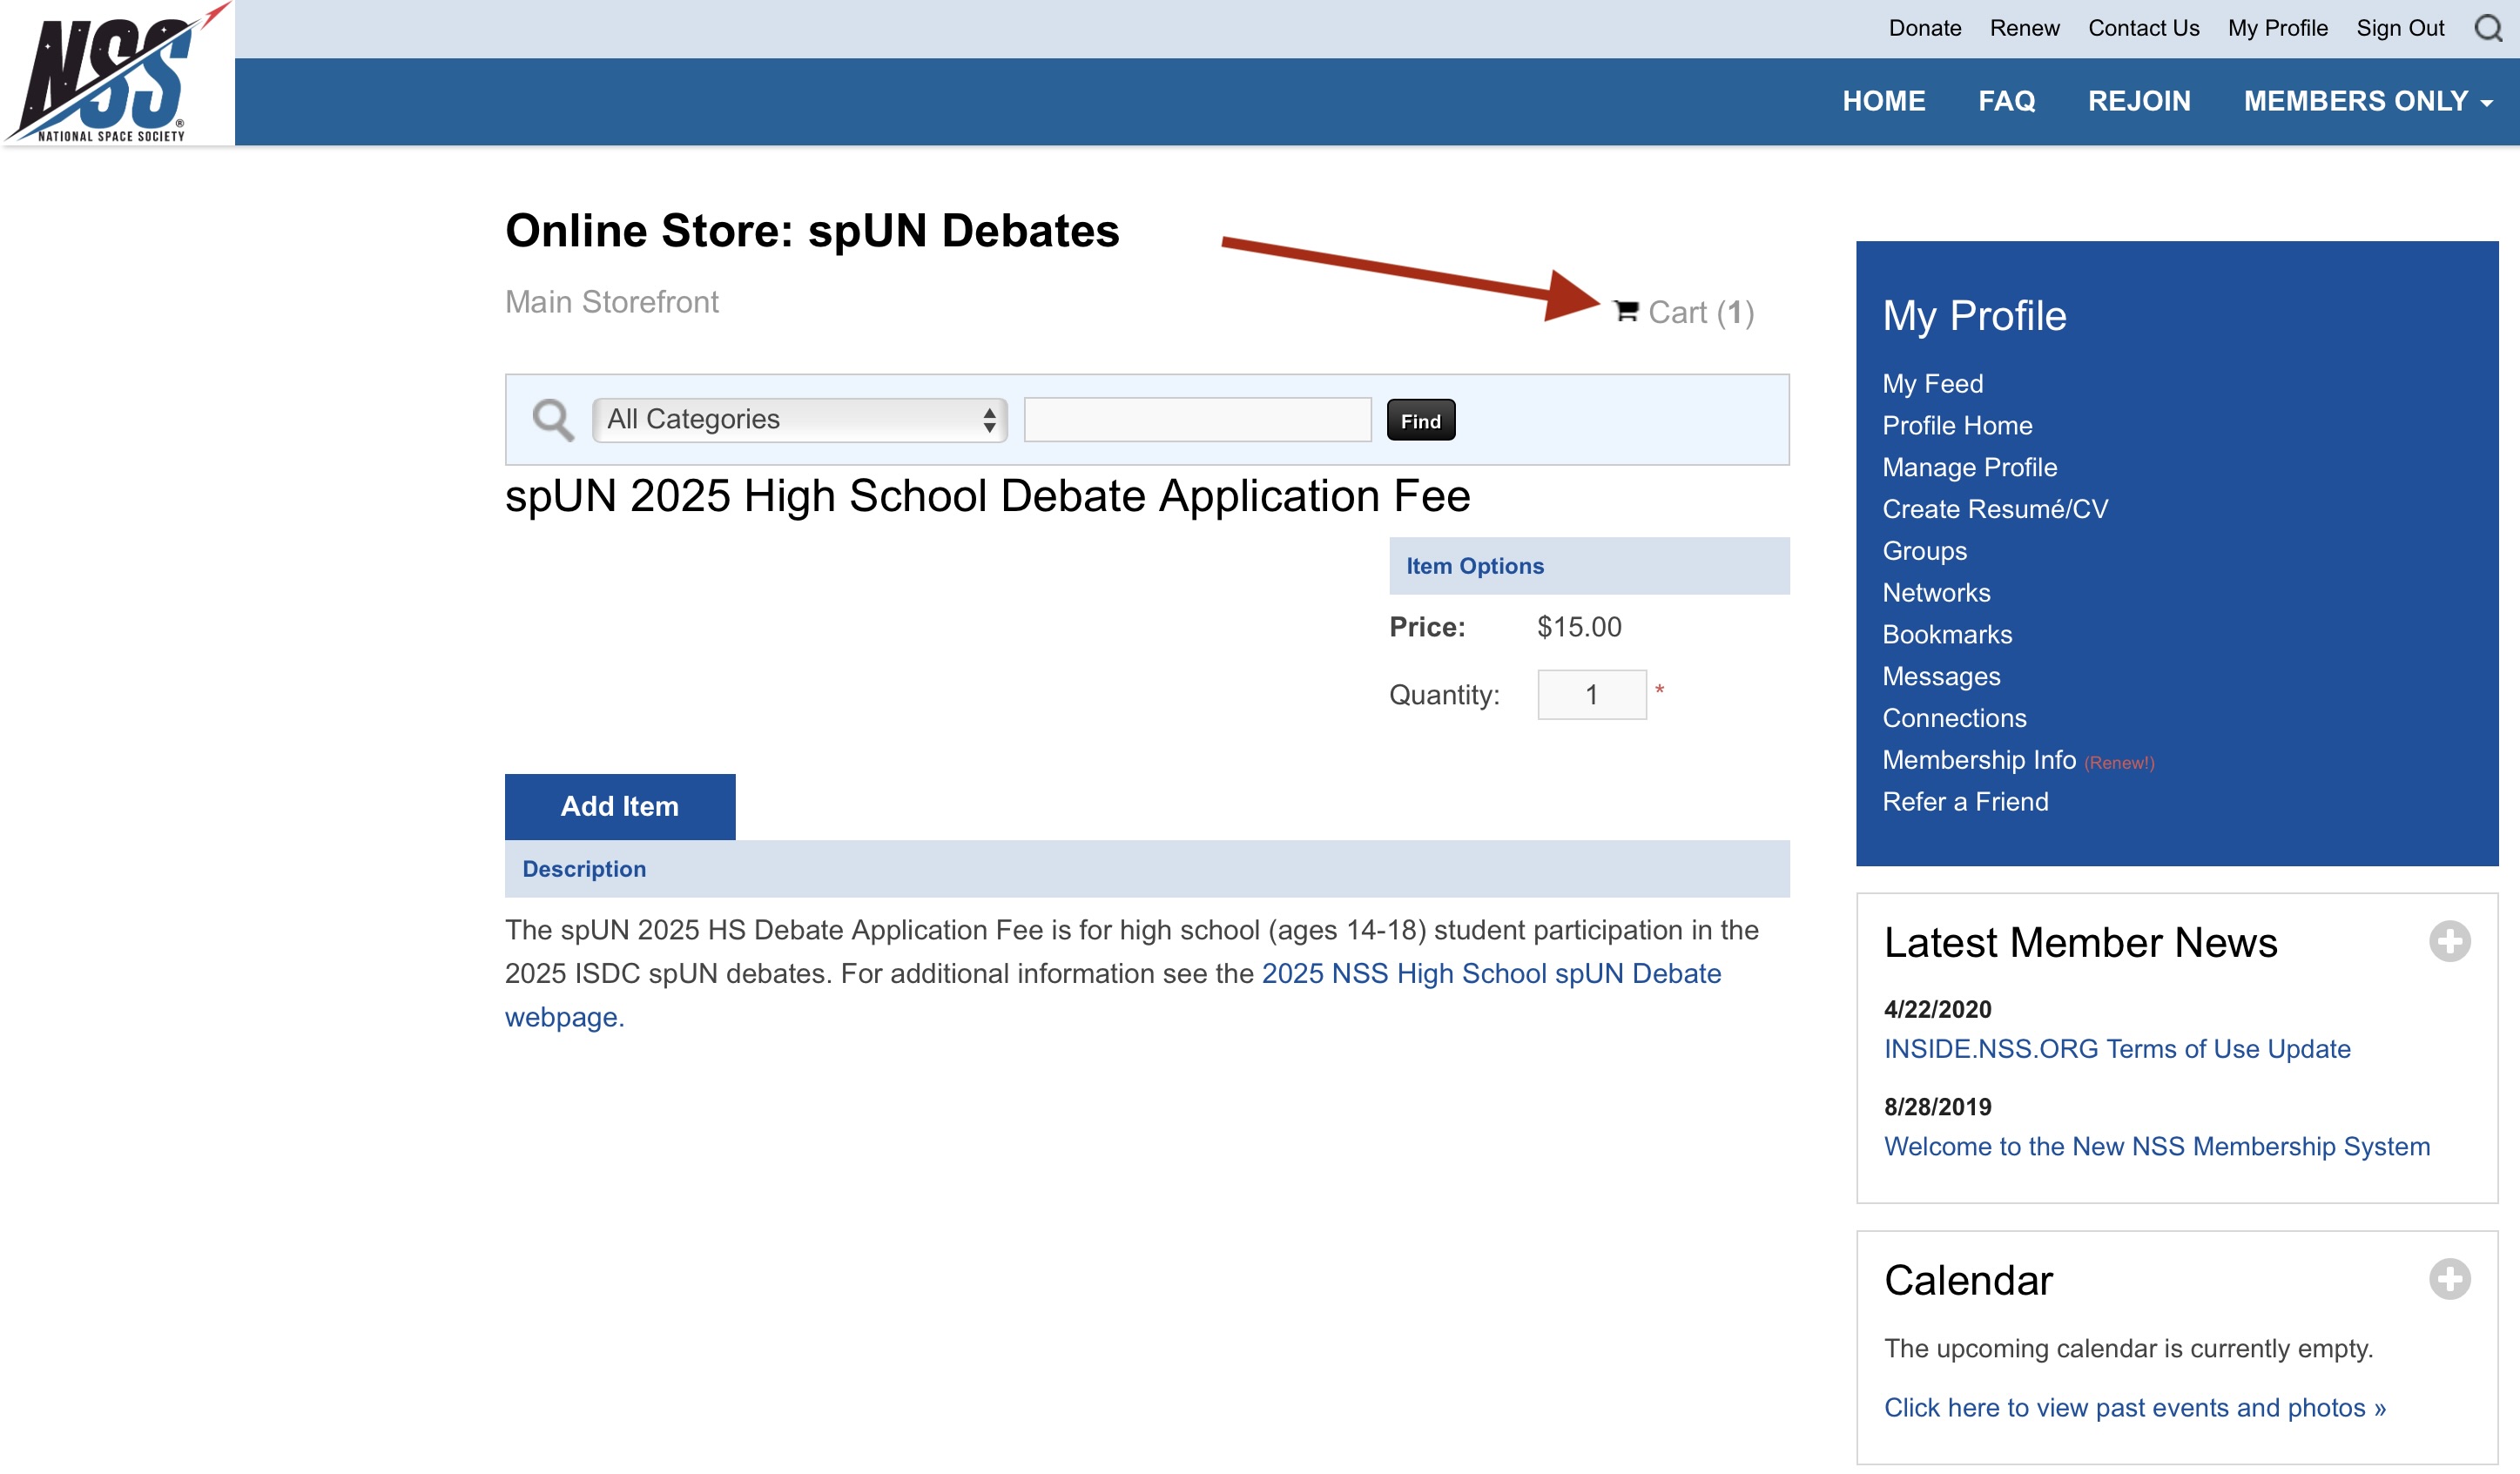This screenshot has width=2520, height=1474.
Task: Select REJOIN in the navigation bar
Action: 2139,101
